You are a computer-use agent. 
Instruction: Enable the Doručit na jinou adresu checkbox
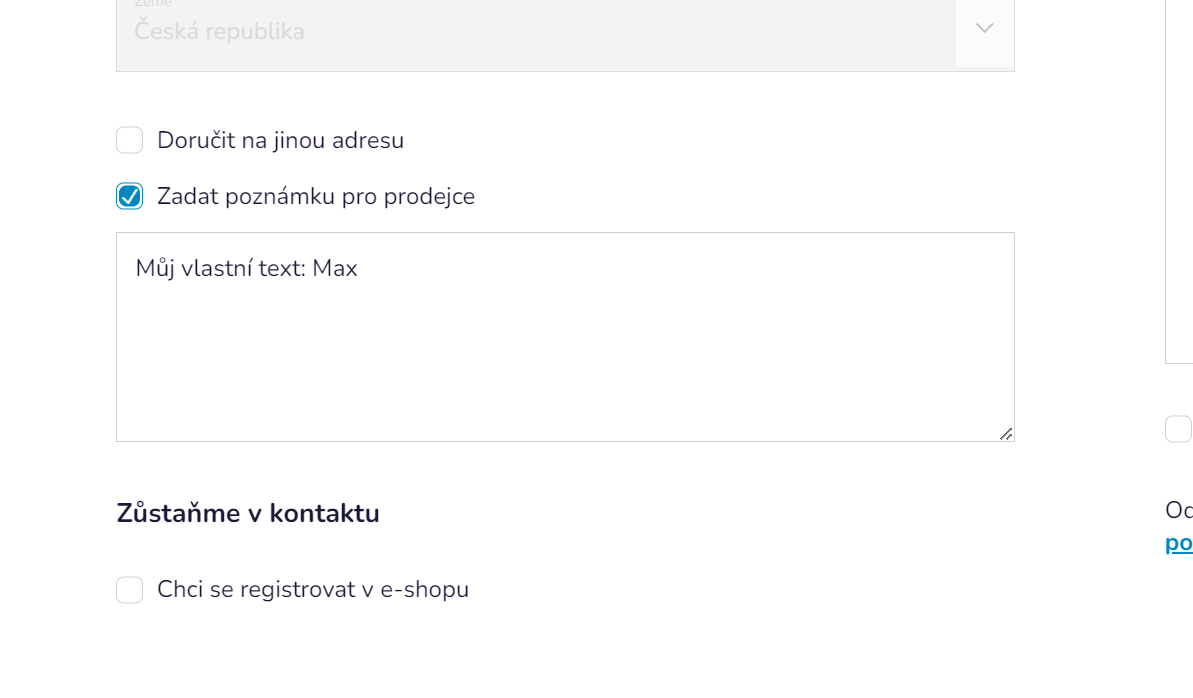(130, 140)
